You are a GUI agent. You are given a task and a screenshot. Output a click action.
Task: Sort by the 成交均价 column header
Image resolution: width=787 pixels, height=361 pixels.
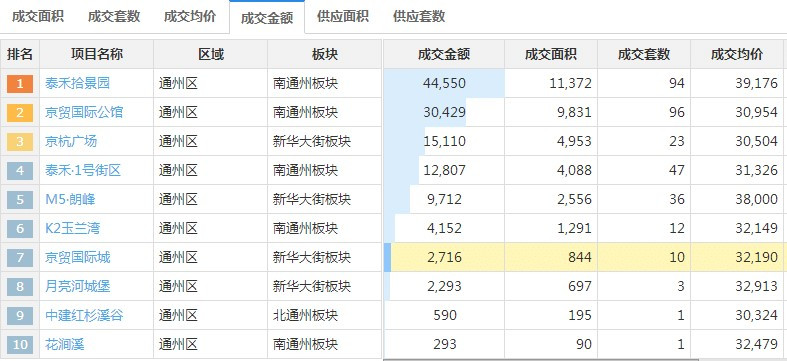pyautogui.click(x=736, y=54)
